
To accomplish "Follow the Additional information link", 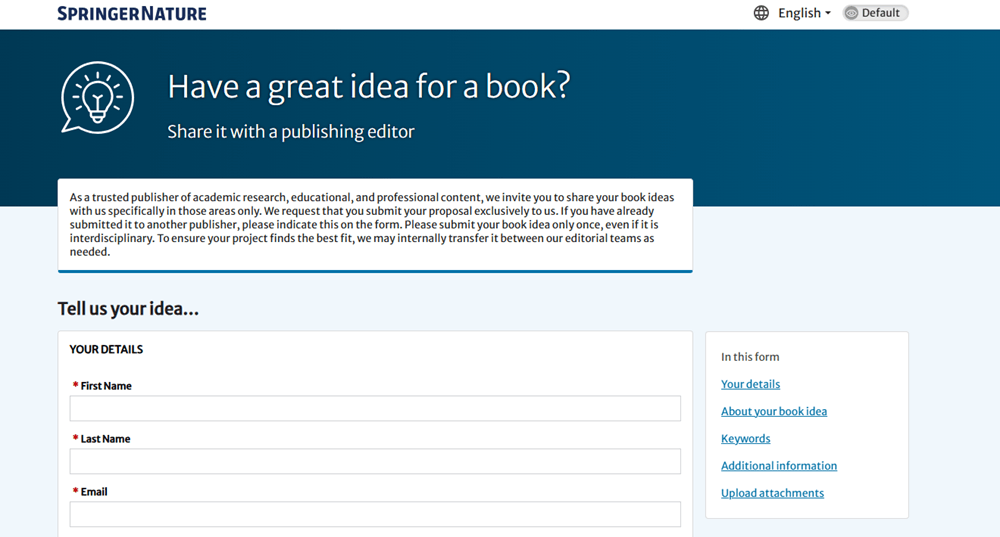I will 779,466.
